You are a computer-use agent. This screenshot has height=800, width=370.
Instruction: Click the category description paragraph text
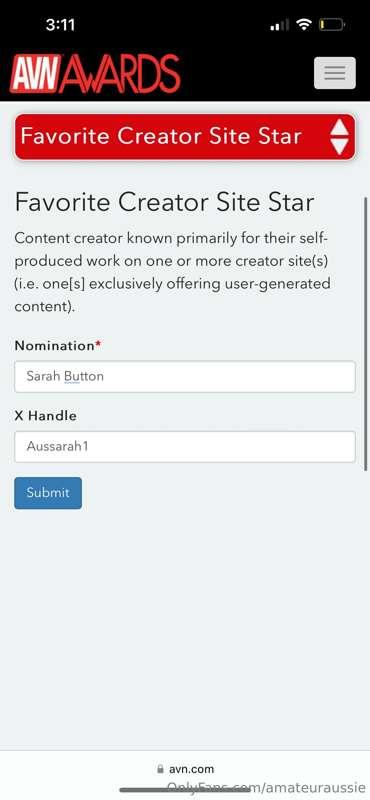172,272
